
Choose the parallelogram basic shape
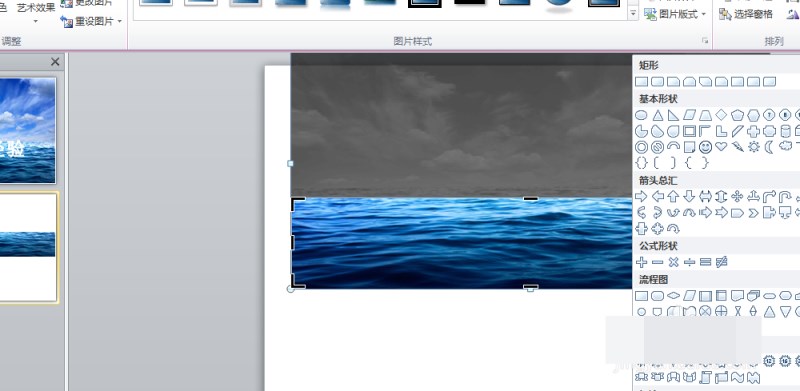click(x=689, y=115)
